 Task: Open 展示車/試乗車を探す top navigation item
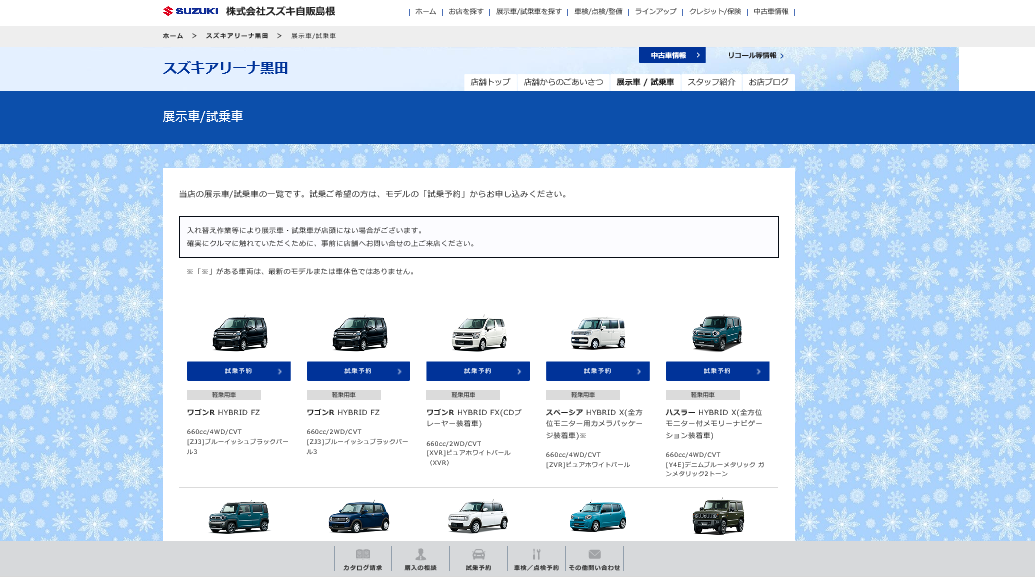coord(529,11)
